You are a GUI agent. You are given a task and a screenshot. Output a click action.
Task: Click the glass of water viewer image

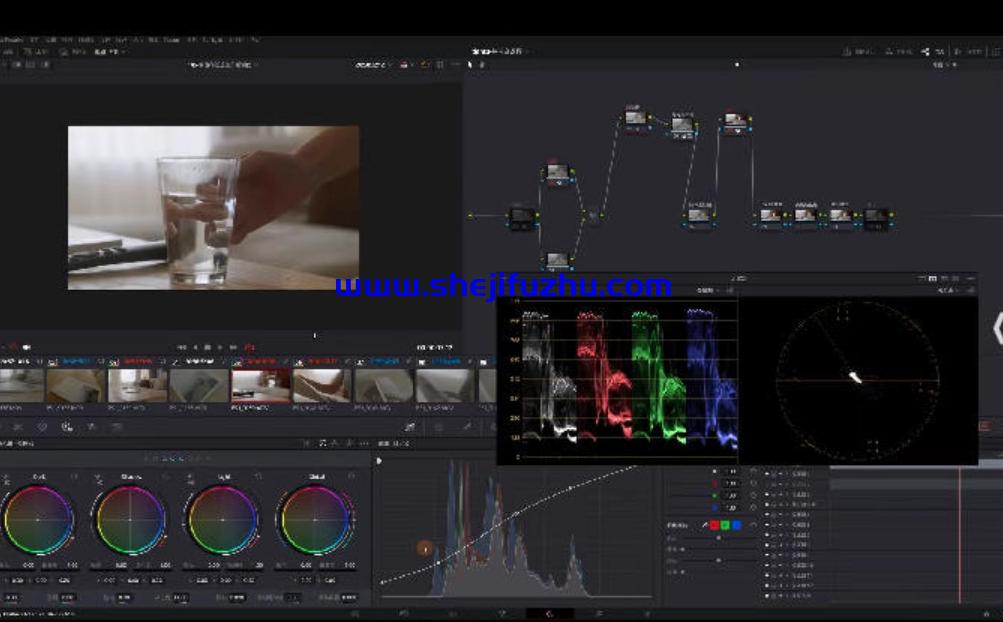[x=213, y=207]
